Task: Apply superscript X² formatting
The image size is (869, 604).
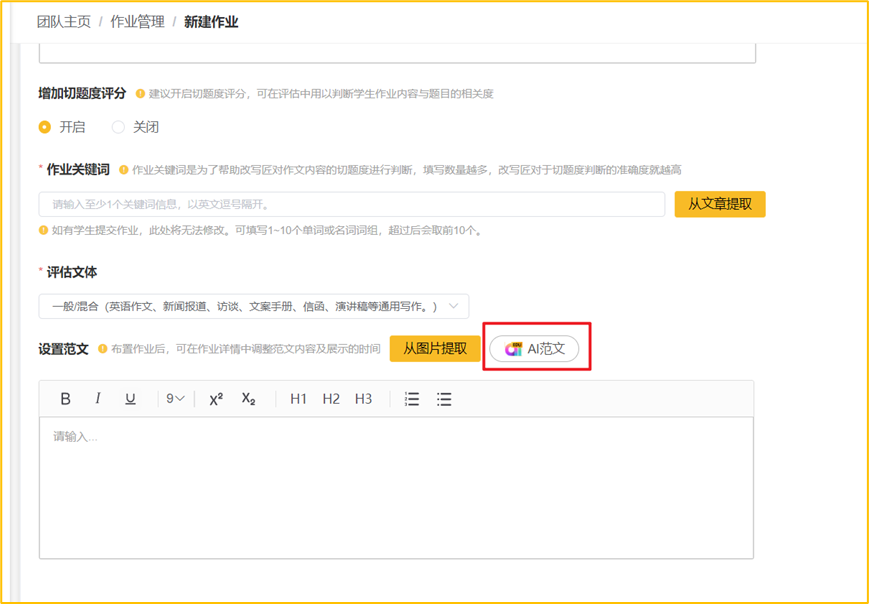Action: click(216, 398)
